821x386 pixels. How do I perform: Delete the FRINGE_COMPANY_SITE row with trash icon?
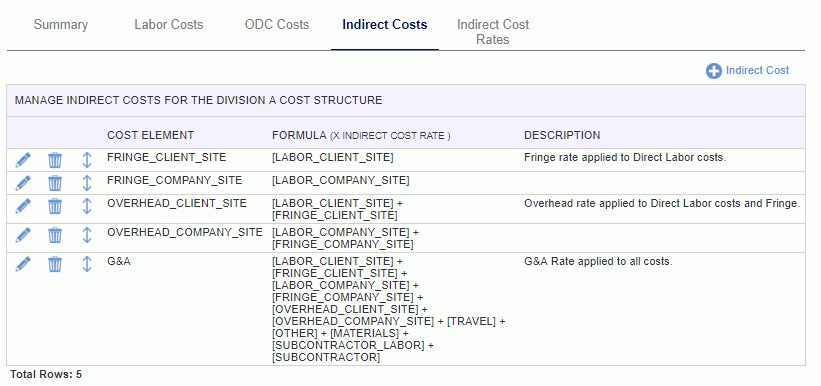point(55,183)
